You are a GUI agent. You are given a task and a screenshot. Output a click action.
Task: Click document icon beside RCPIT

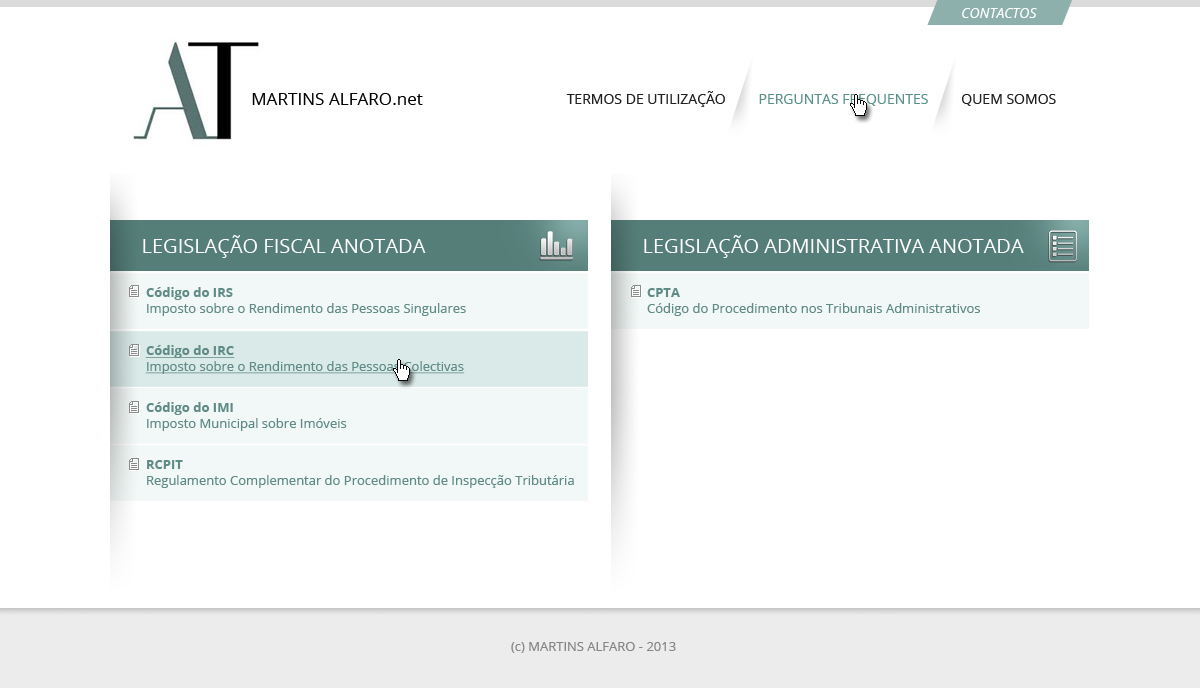click(x=134, y=464)
